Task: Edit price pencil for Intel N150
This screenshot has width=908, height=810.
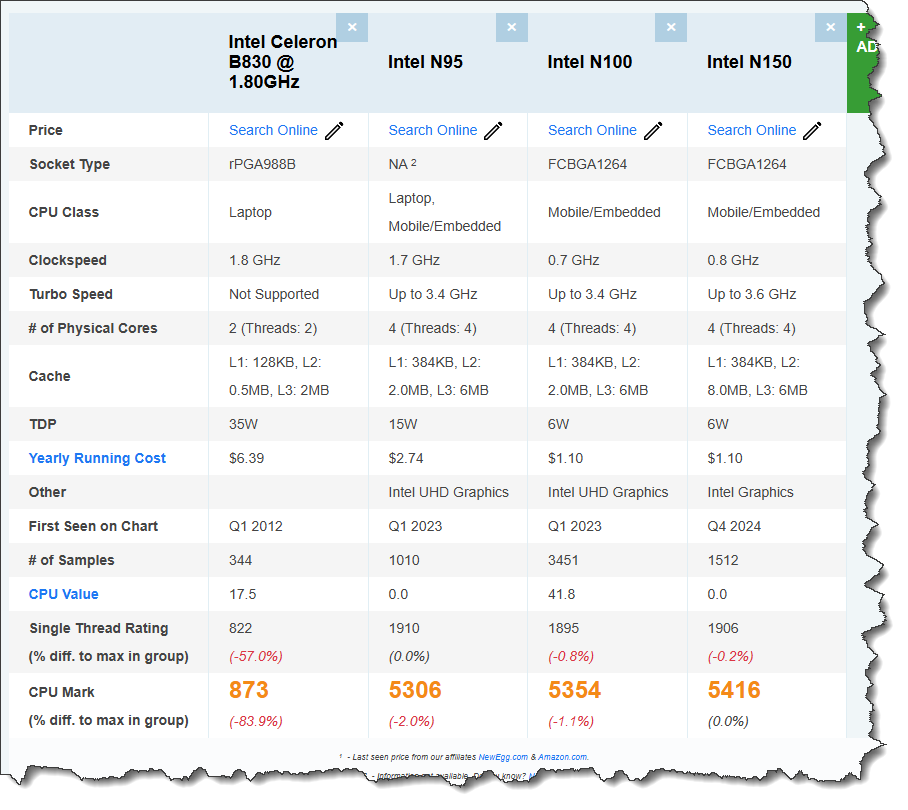Action: pos(812,131)
